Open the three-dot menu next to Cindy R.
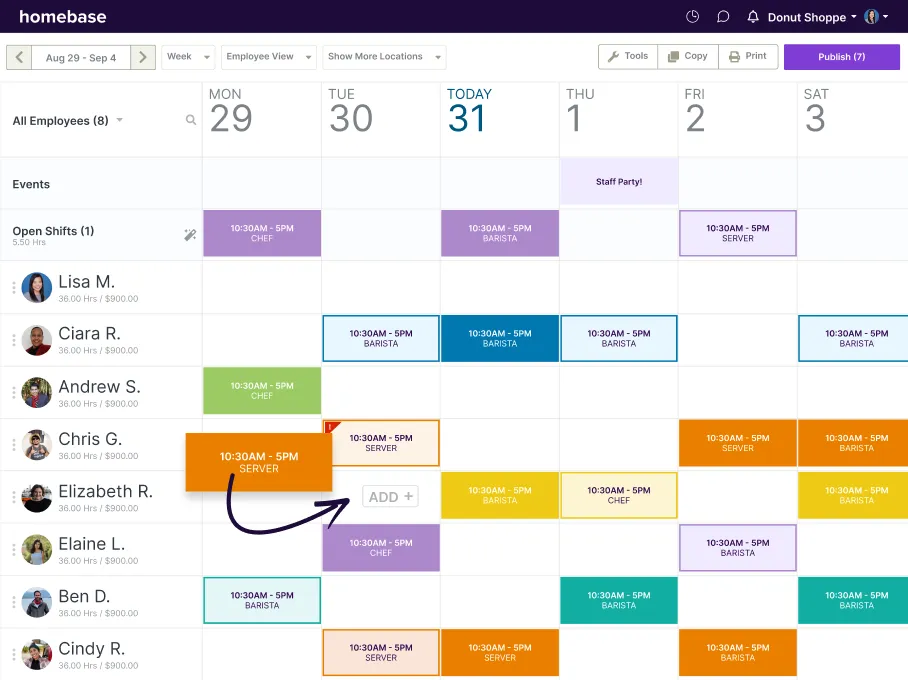The image size is (908, 680). click(x=11, y=654)
